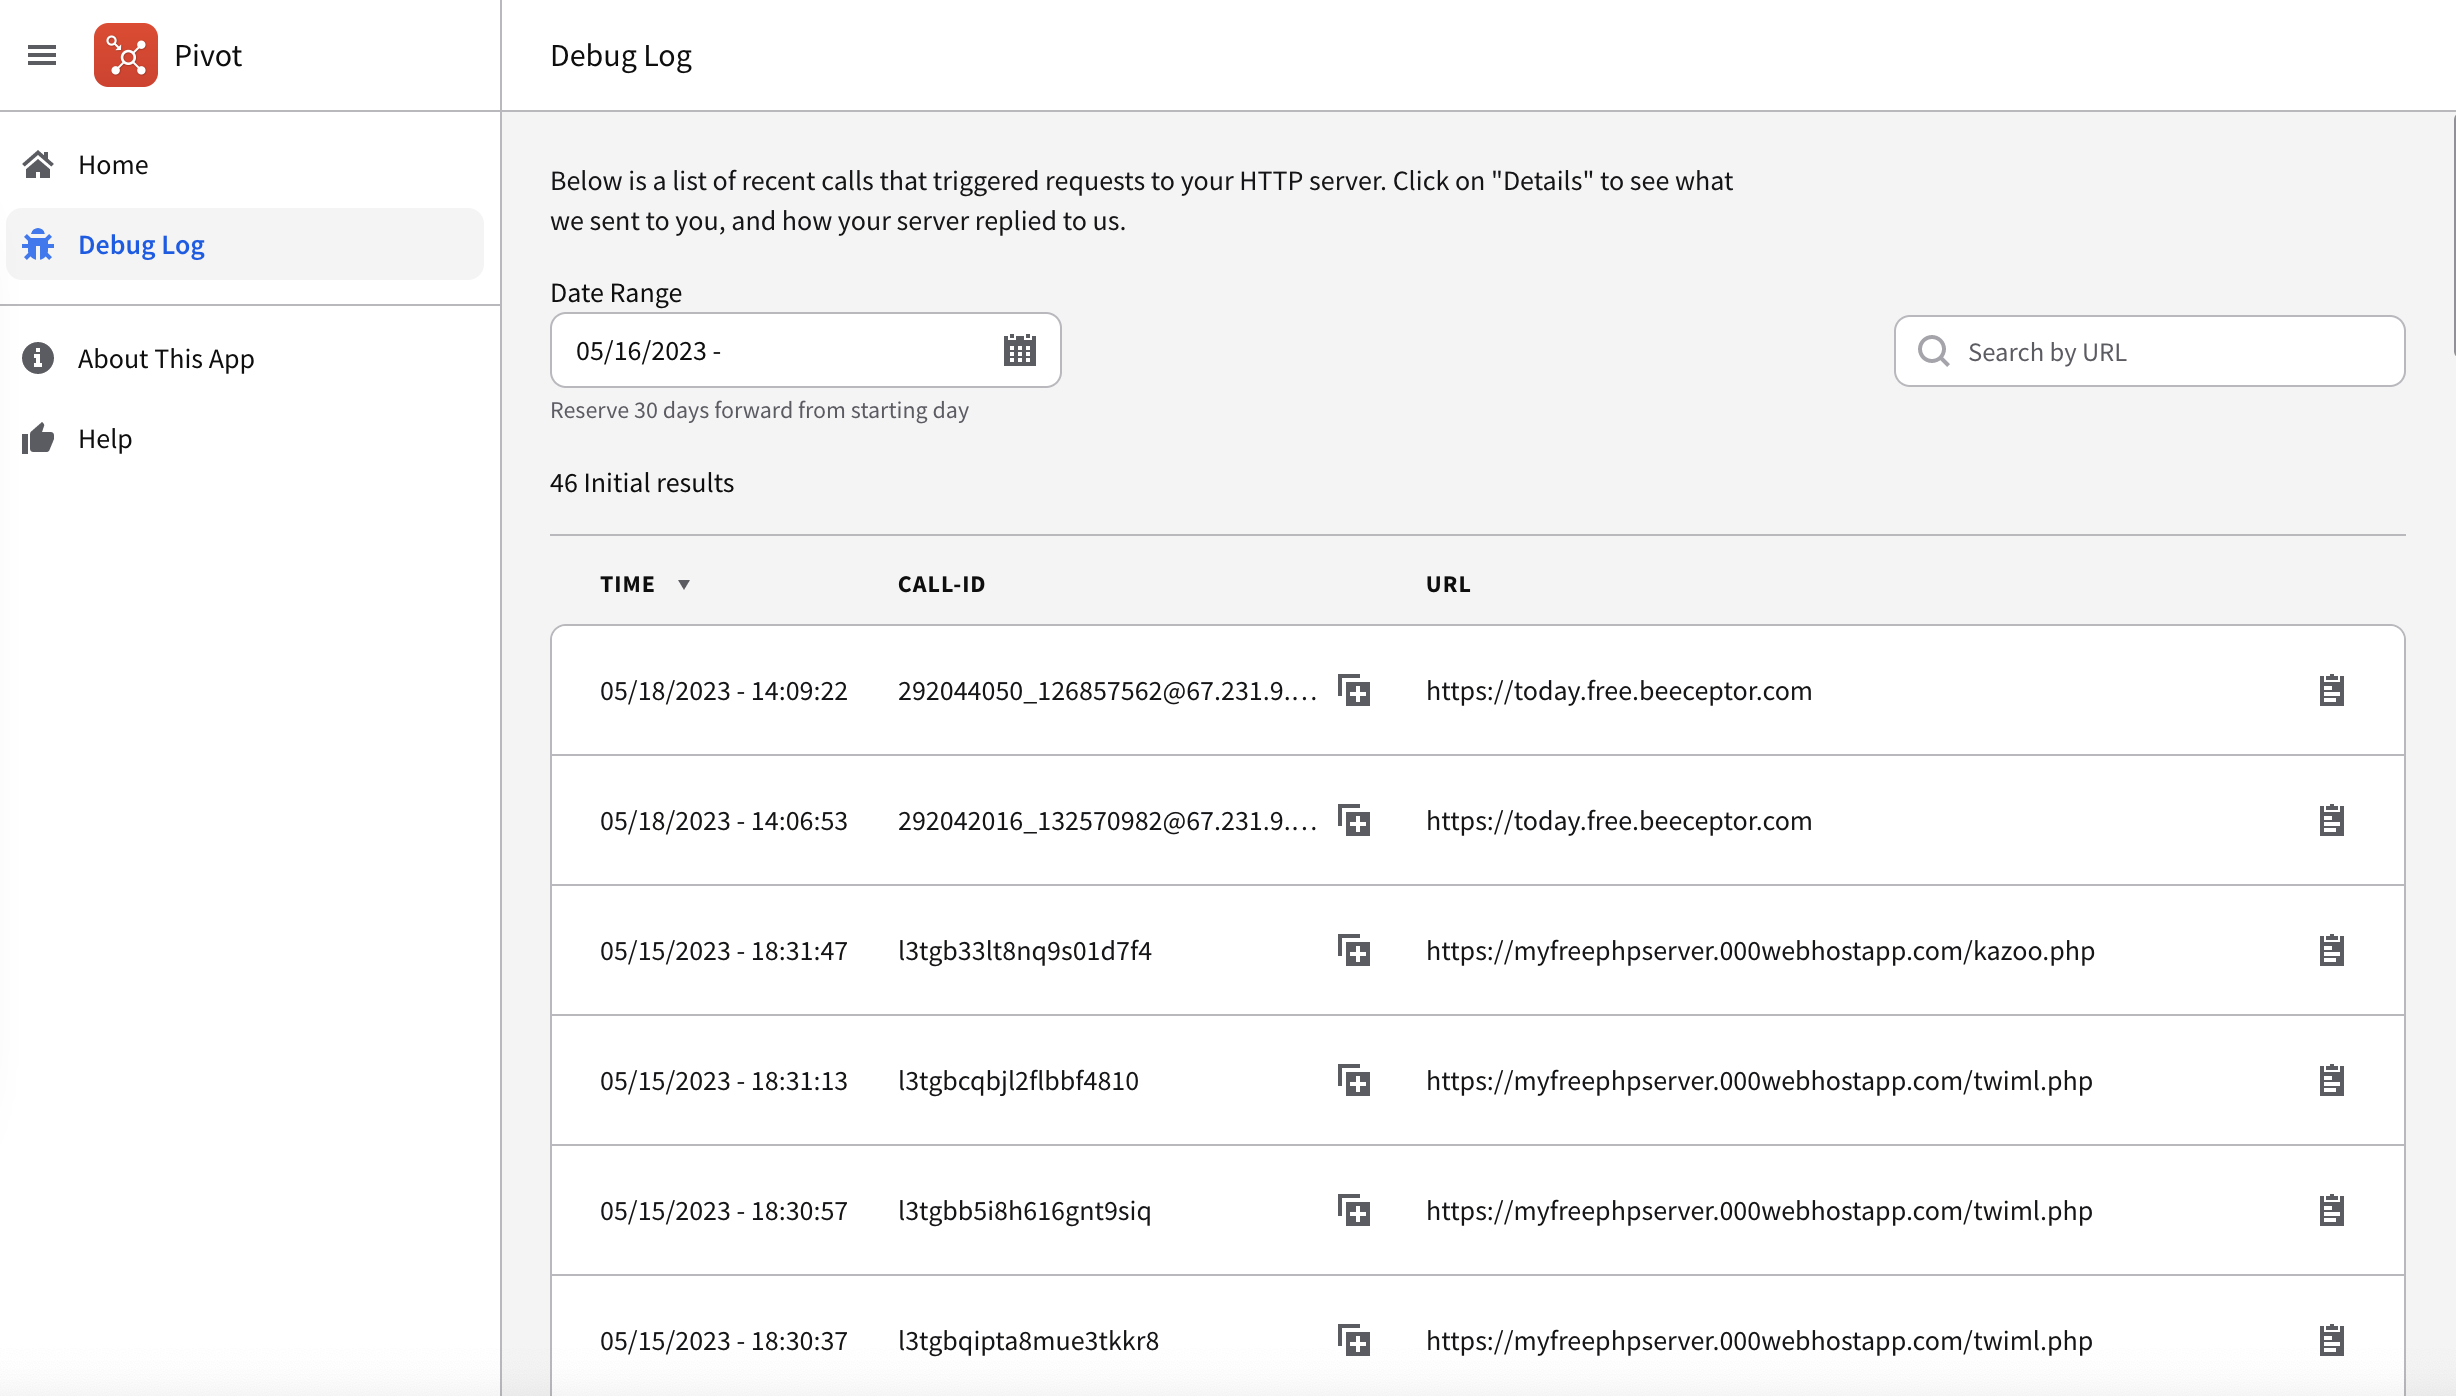Open About This App page
The width and height of the screenshot is (2456, 1396).
tap(166, 359)
